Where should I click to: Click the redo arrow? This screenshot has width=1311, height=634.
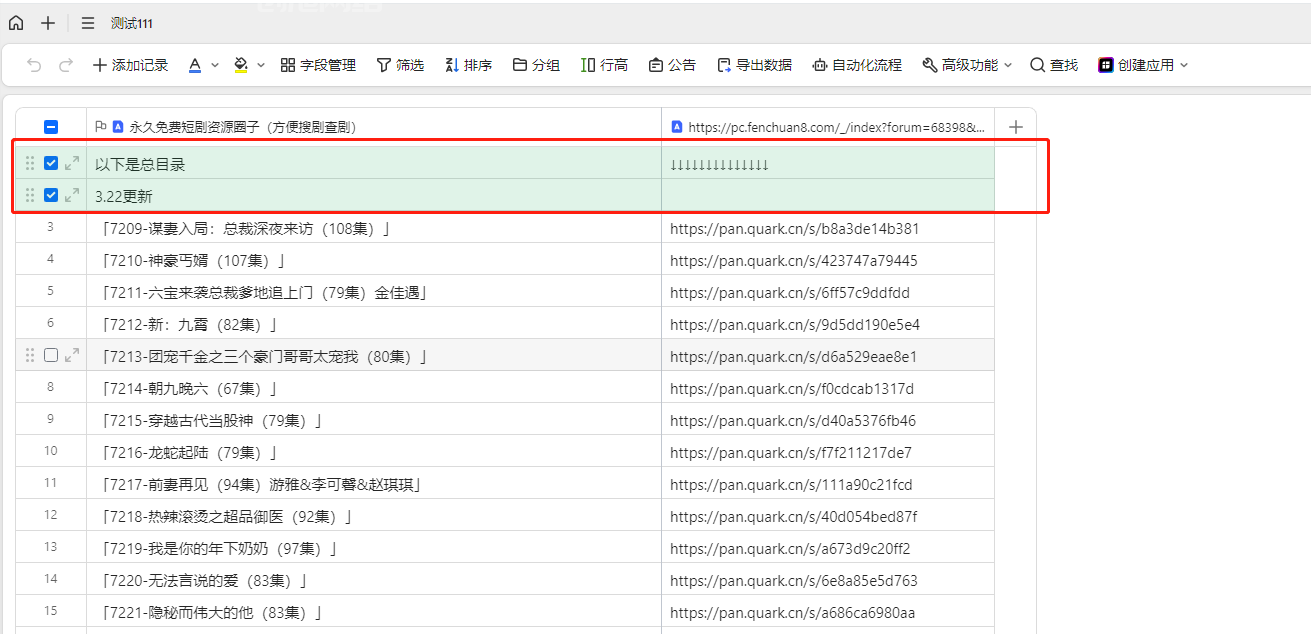coord(66,65)
